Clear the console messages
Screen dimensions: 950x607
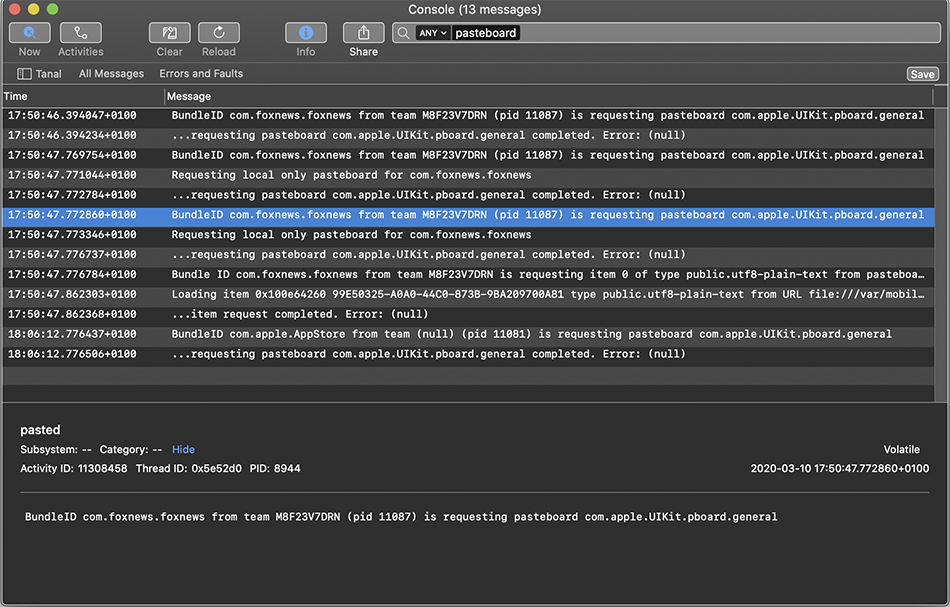(170, 33)
